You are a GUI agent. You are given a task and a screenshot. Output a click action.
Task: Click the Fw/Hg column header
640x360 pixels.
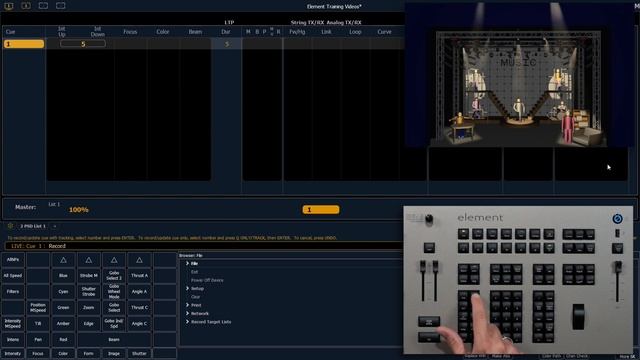coord(297,32)
